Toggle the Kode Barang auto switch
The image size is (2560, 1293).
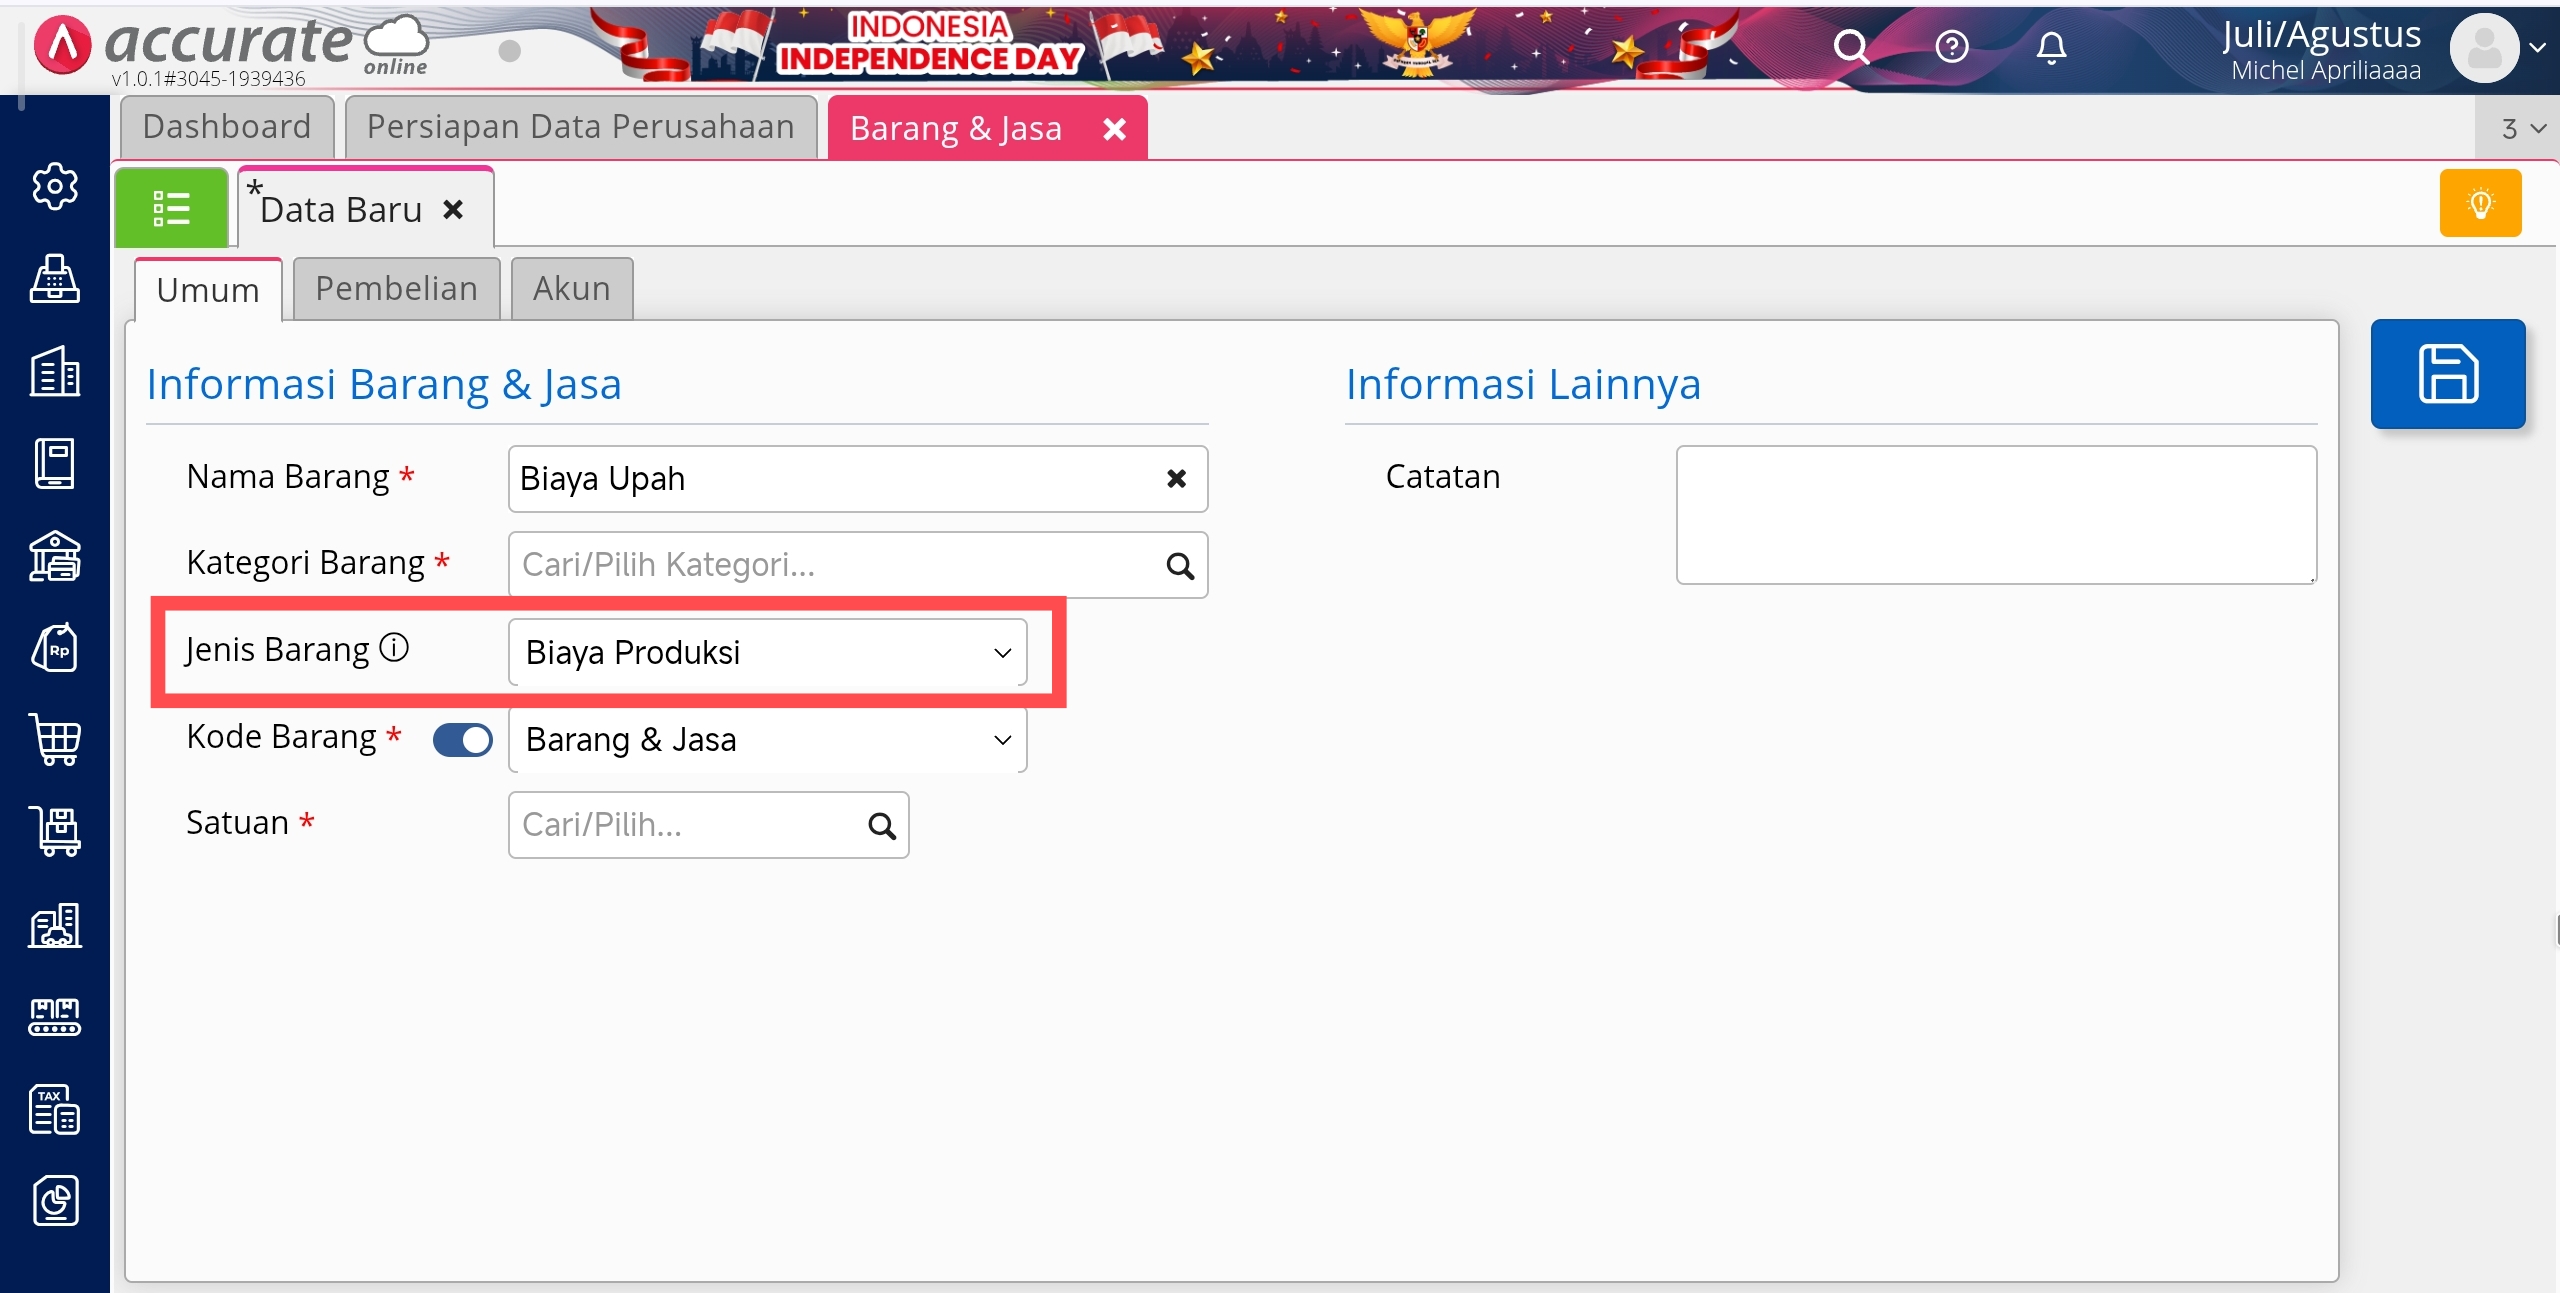463,739
